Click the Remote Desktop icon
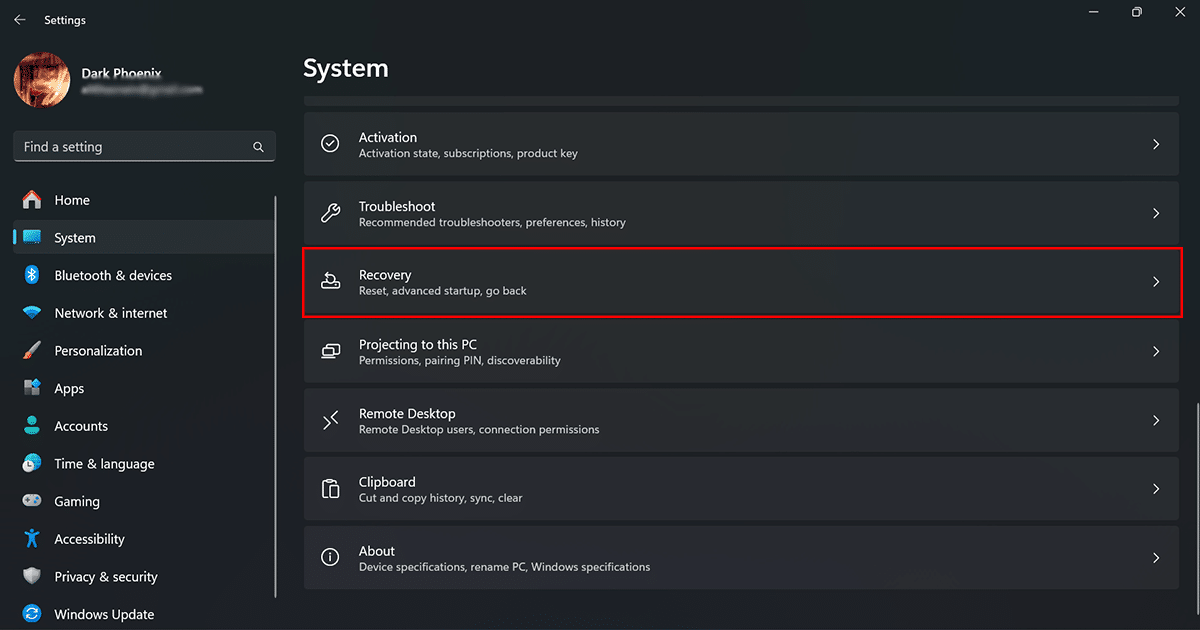 coord(330,420)
